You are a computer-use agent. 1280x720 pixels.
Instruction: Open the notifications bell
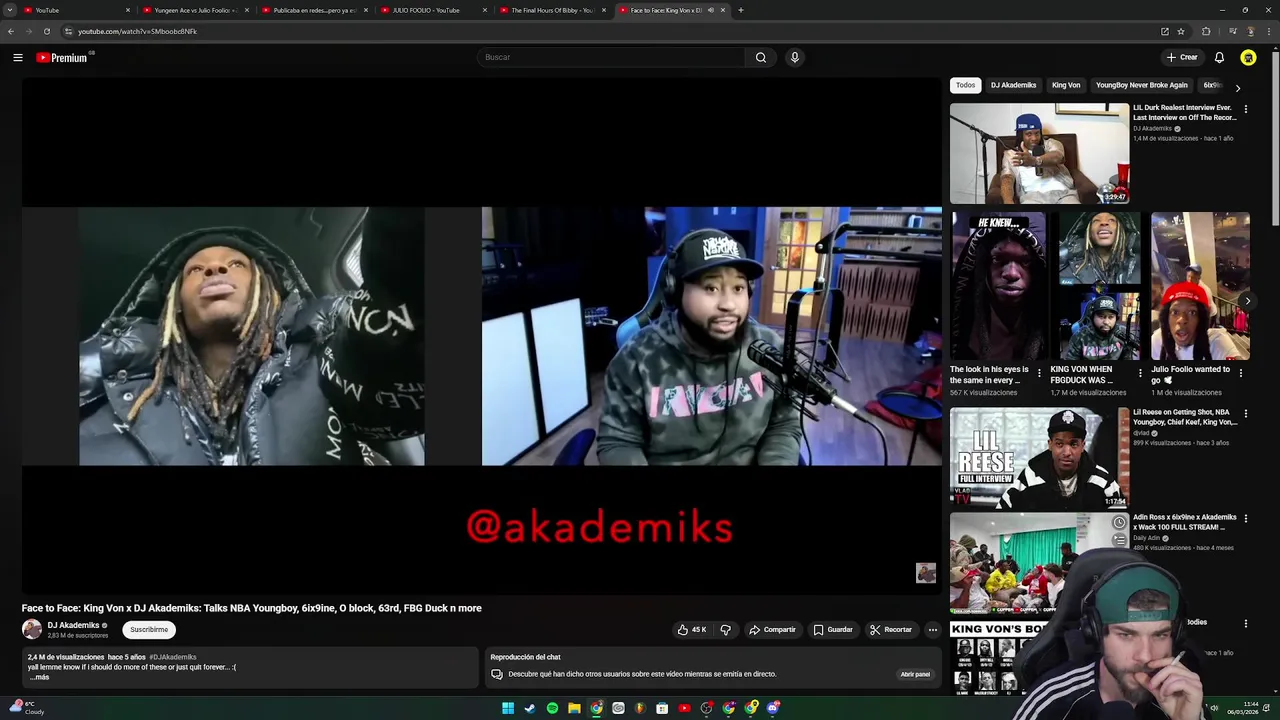tap(1219, 58)
